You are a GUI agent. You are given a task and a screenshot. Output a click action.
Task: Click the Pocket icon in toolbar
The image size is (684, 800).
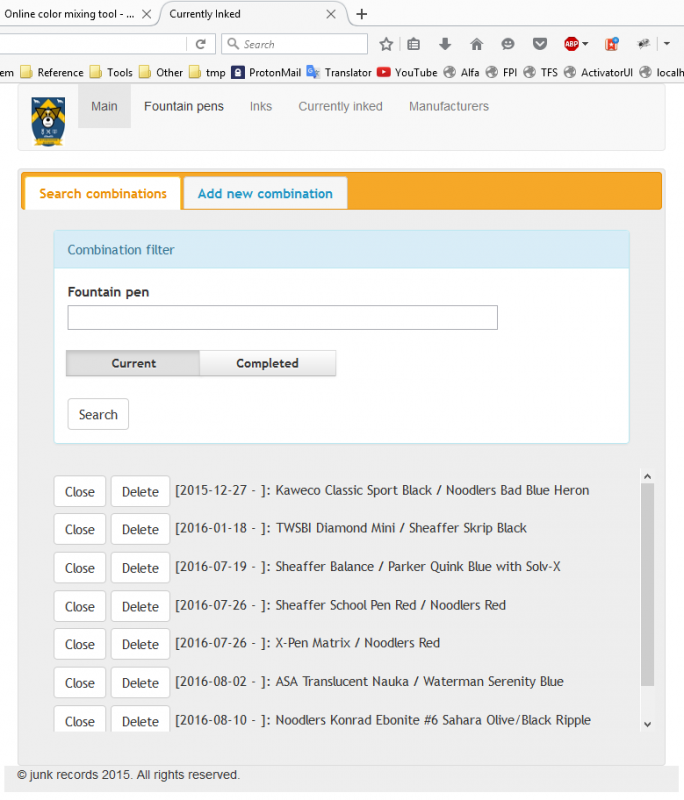(539, 44)
